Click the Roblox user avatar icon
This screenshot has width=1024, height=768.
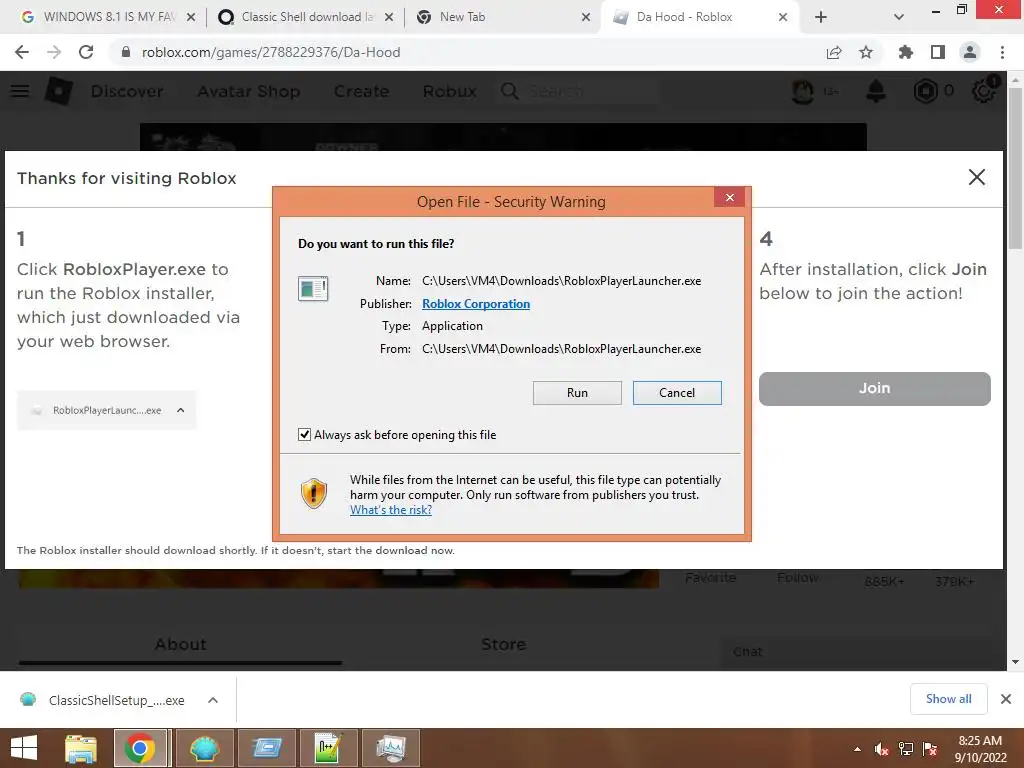tap(803, 91)
